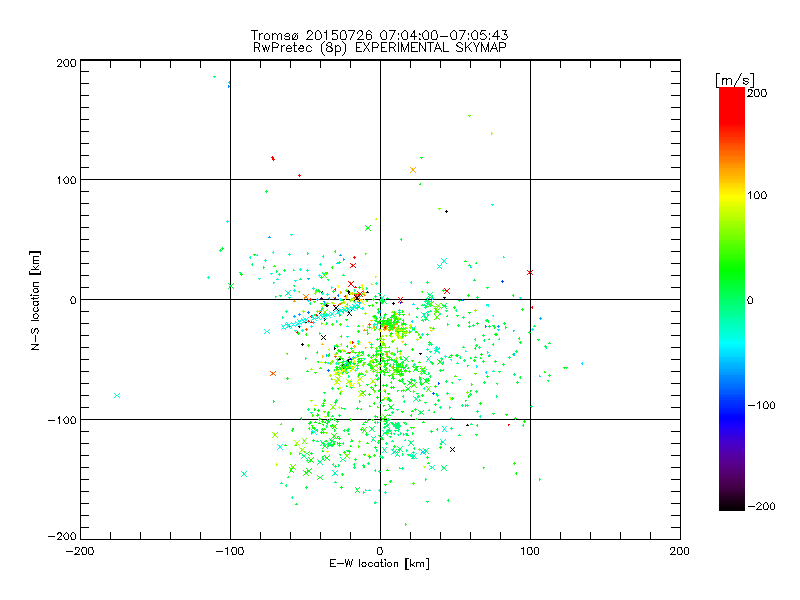Image resolution: width=800 pixels, height=600 pixels.
Task: Click the plot title 'Tromsø 20150726 07:04:00-07:05:43'
Action: coord(379,35)
